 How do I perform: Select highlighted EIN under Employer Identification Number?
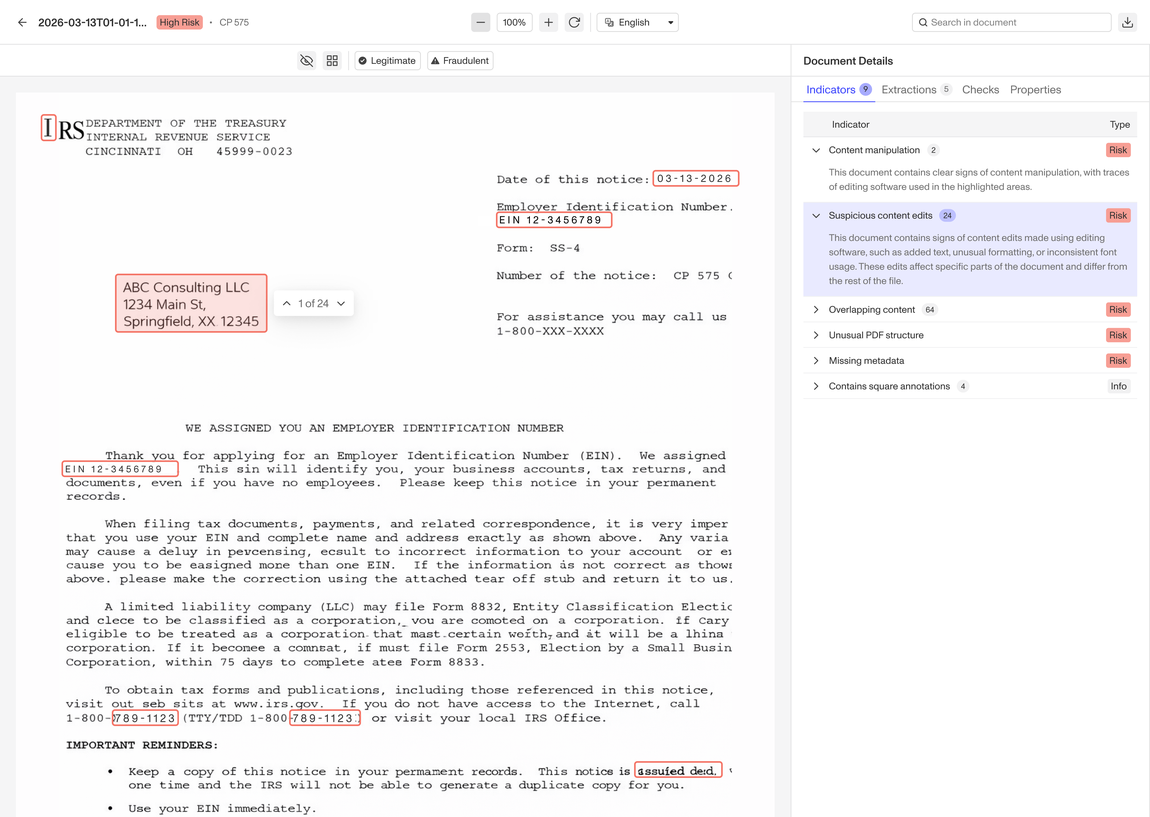[554, 220]
